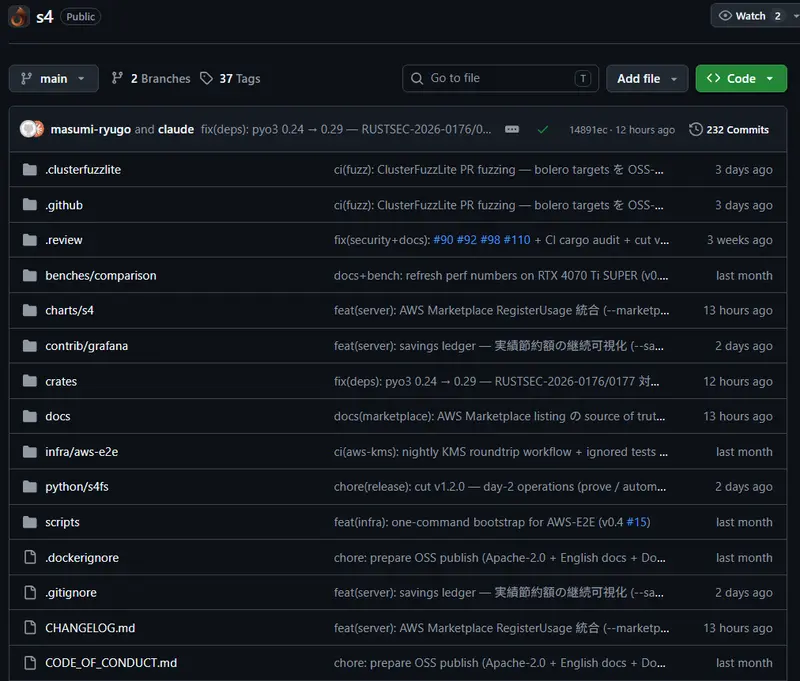Click the green check commit status icon
The image size is (800, 681).
[x=542, y=130]
